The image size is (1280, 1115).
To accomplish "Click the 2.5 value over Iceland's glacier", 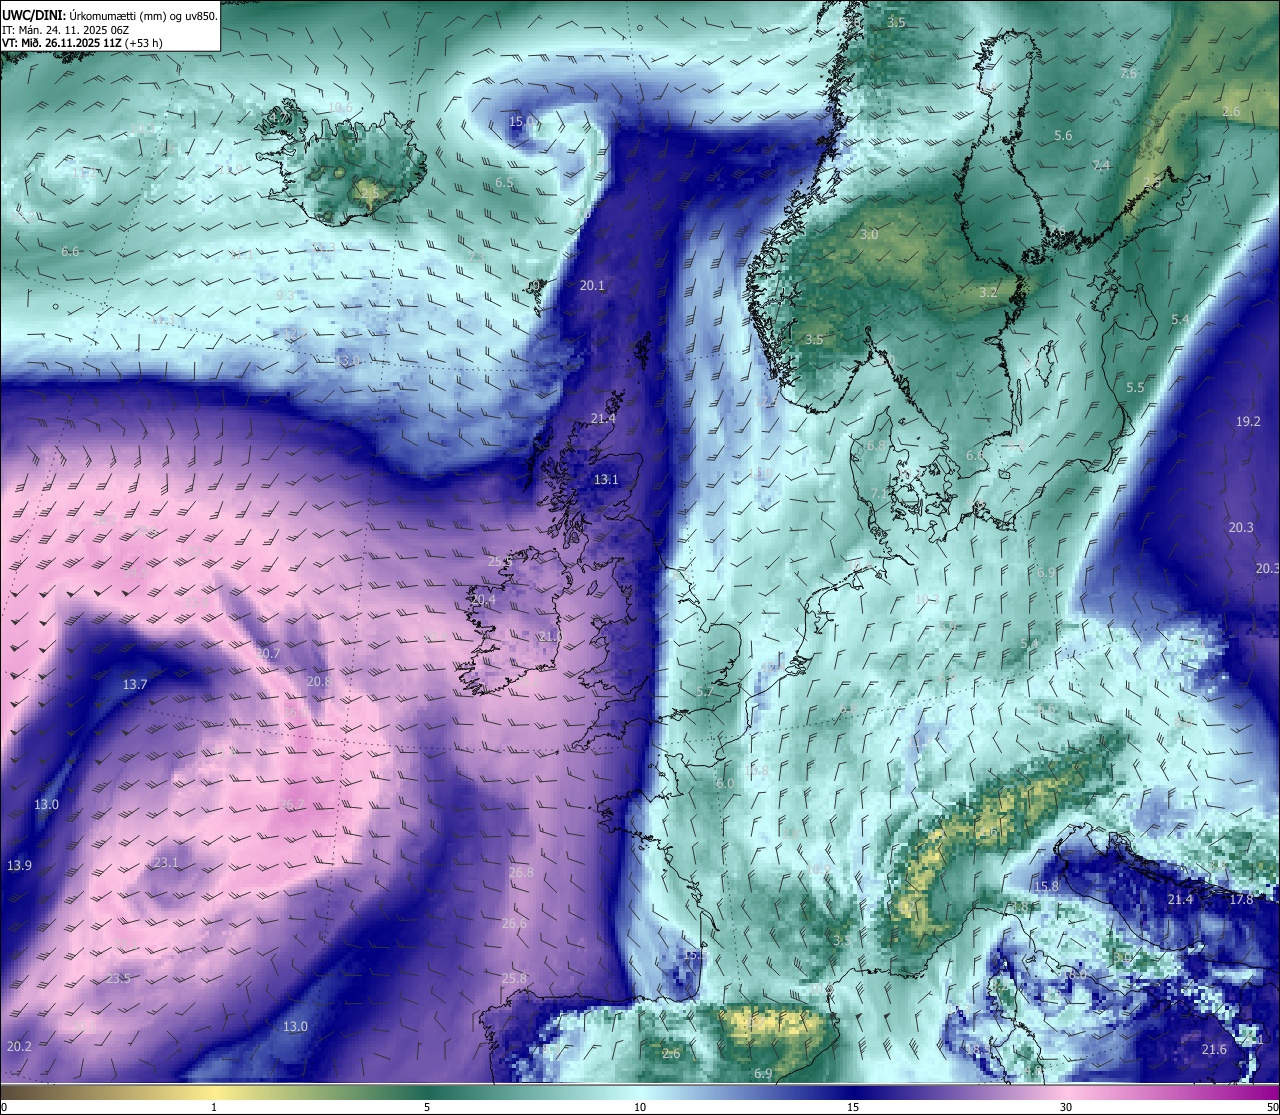I will (x=370, y=191).
